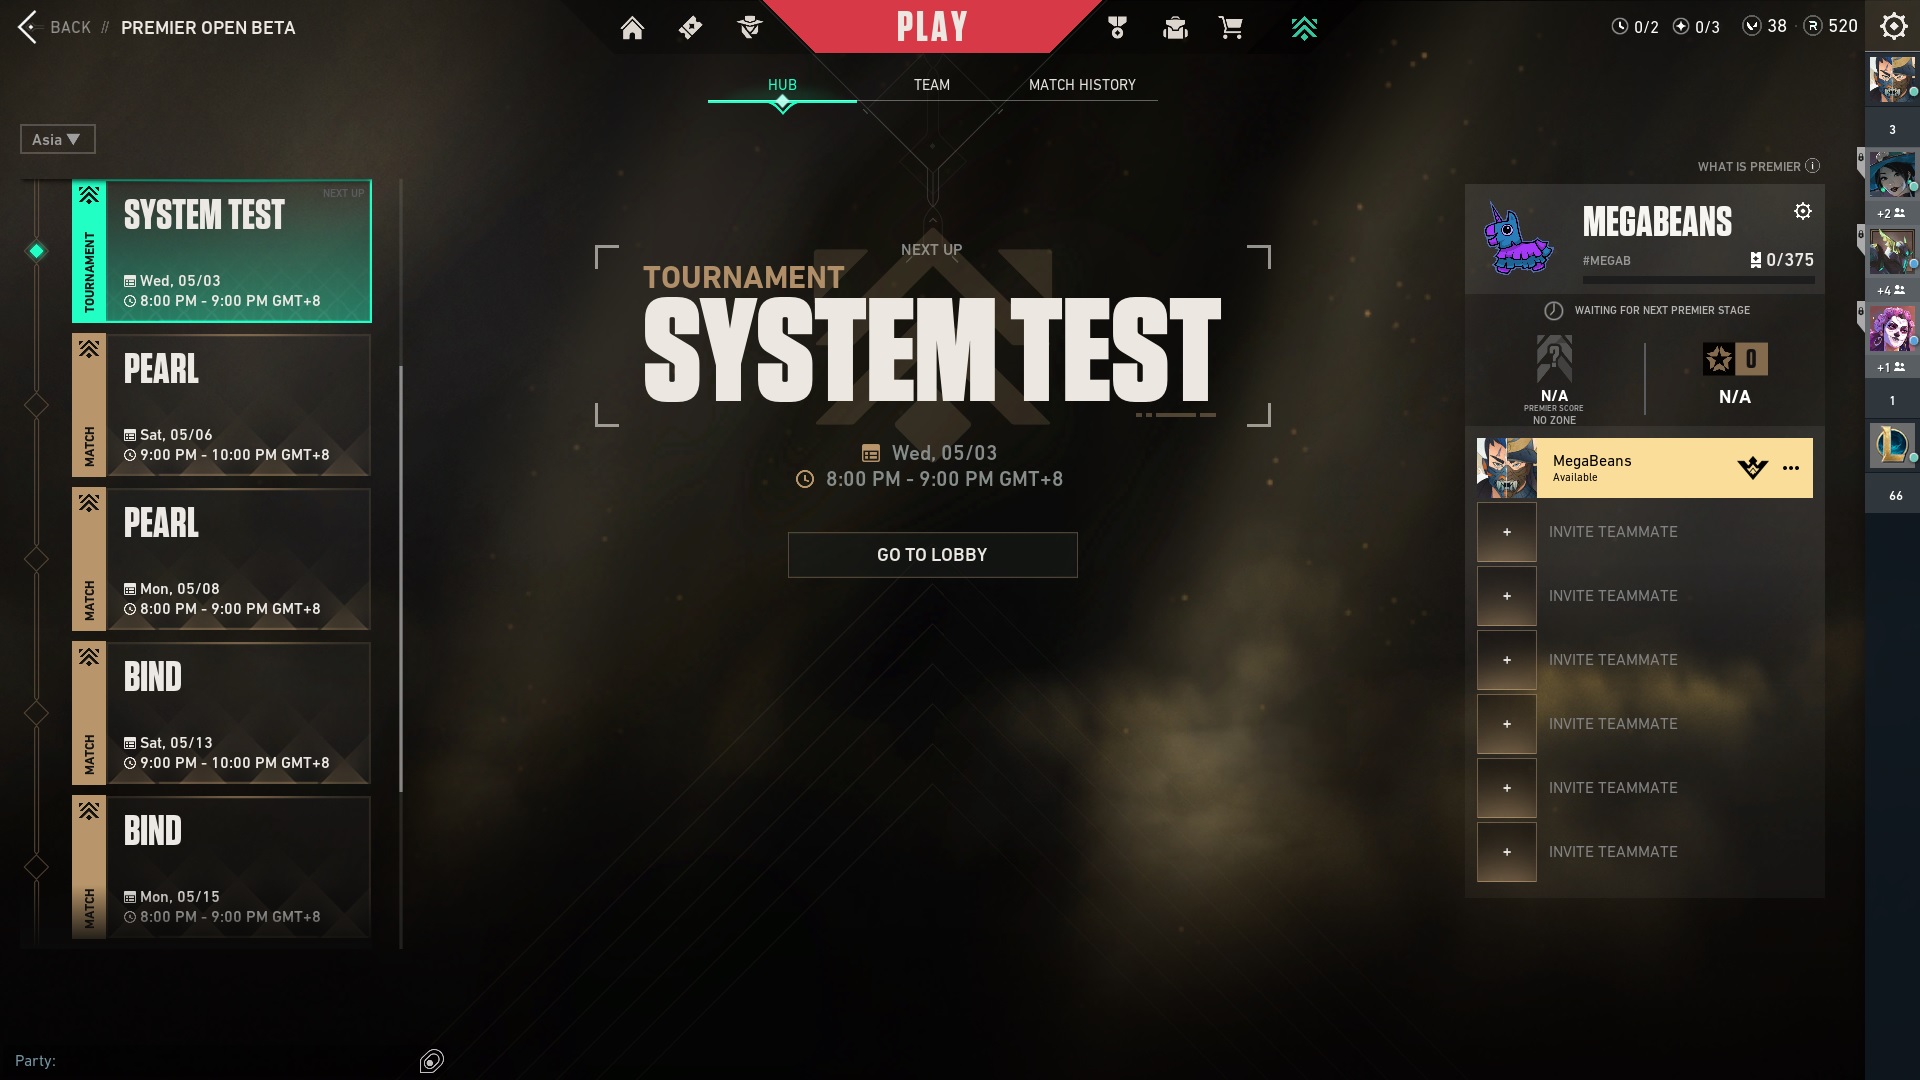Click the Home navigation icon
The height and width of the screenshot is (1080, 1920).
(632, 28)
